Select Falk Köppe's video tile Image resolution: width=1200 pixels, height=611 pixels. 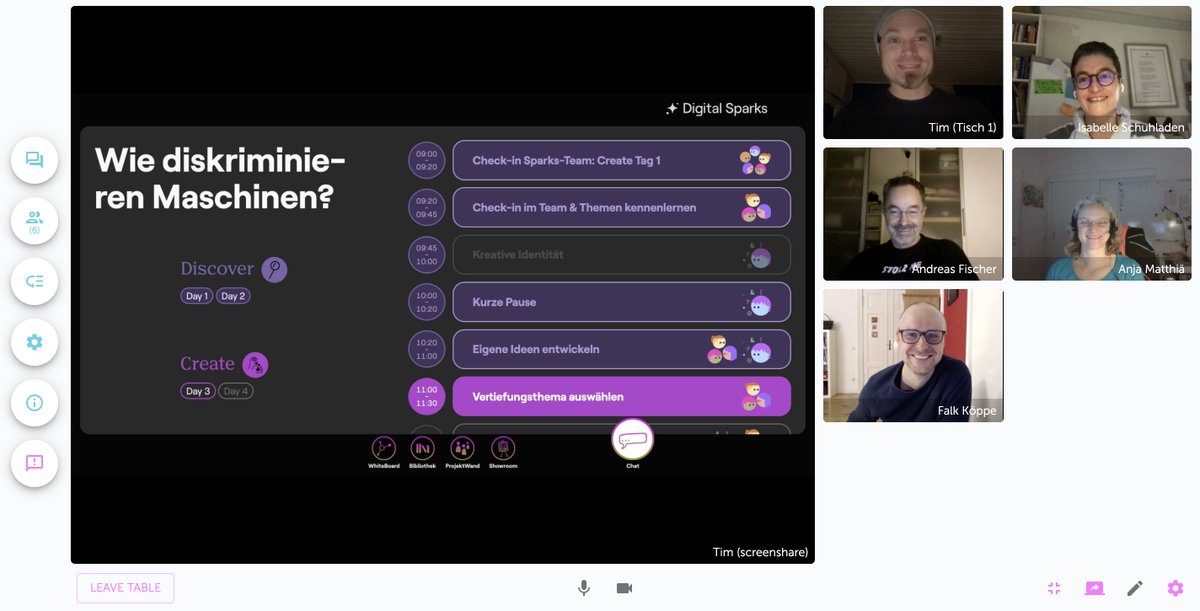913,356
